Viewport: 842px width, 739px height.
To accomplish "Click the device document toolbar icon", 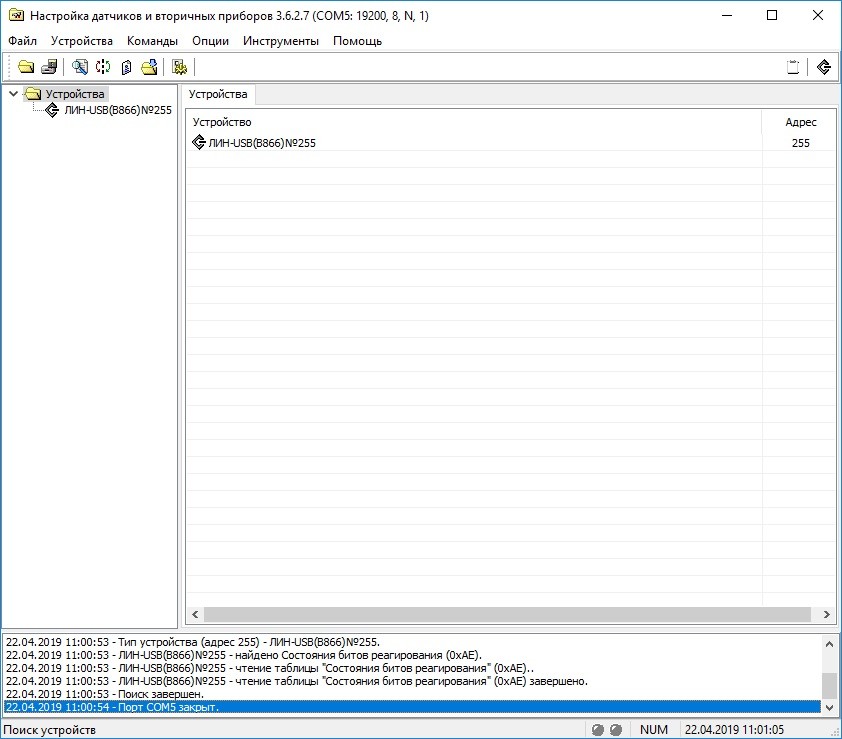I will pos(126,67).
